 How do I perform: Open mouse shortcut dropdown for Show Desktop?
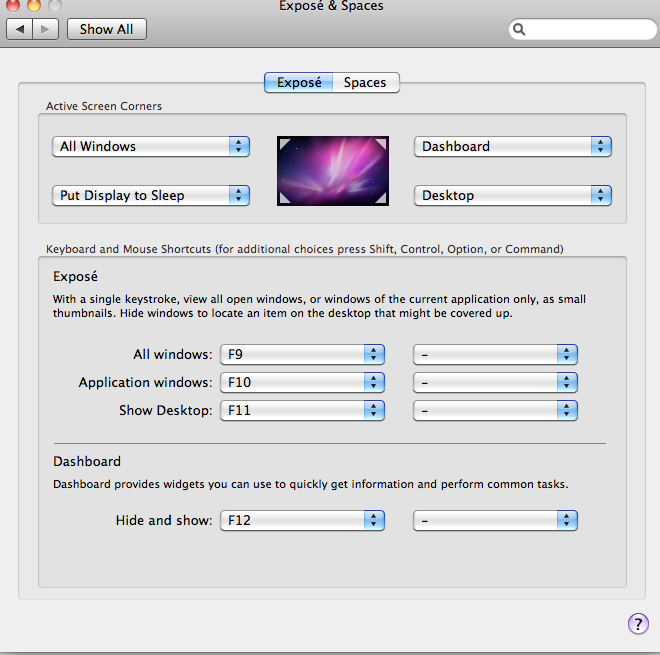tap(495, 410)
